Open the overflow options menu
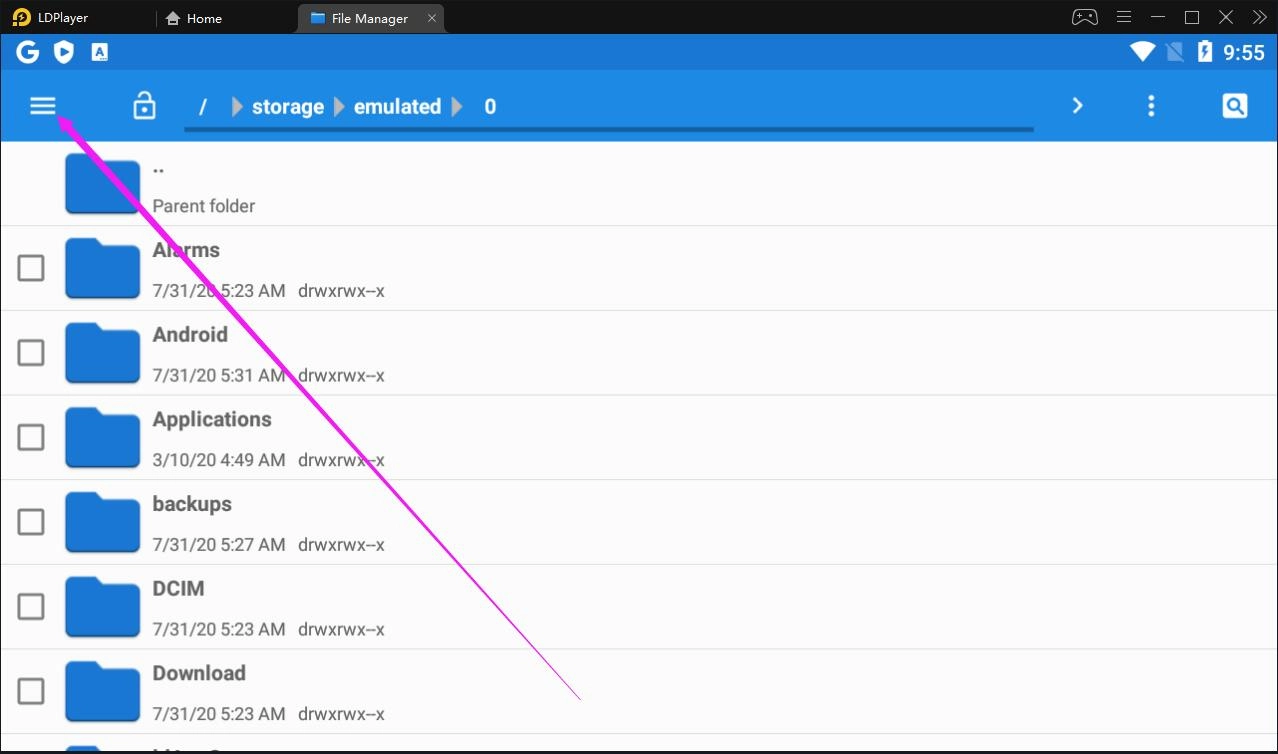Screen dimensions: 1278x754 tap(1151, 105)
